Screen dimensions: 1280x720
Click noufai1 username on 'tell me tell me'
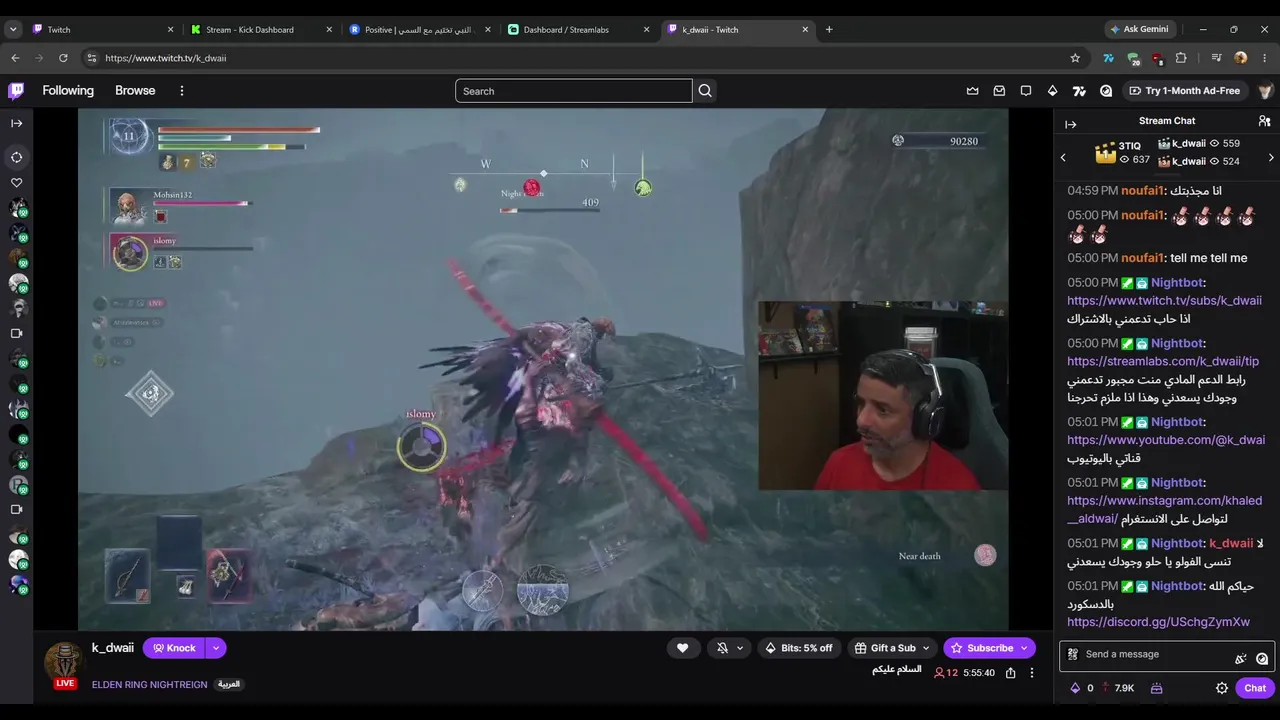[x=1143, y=258]
